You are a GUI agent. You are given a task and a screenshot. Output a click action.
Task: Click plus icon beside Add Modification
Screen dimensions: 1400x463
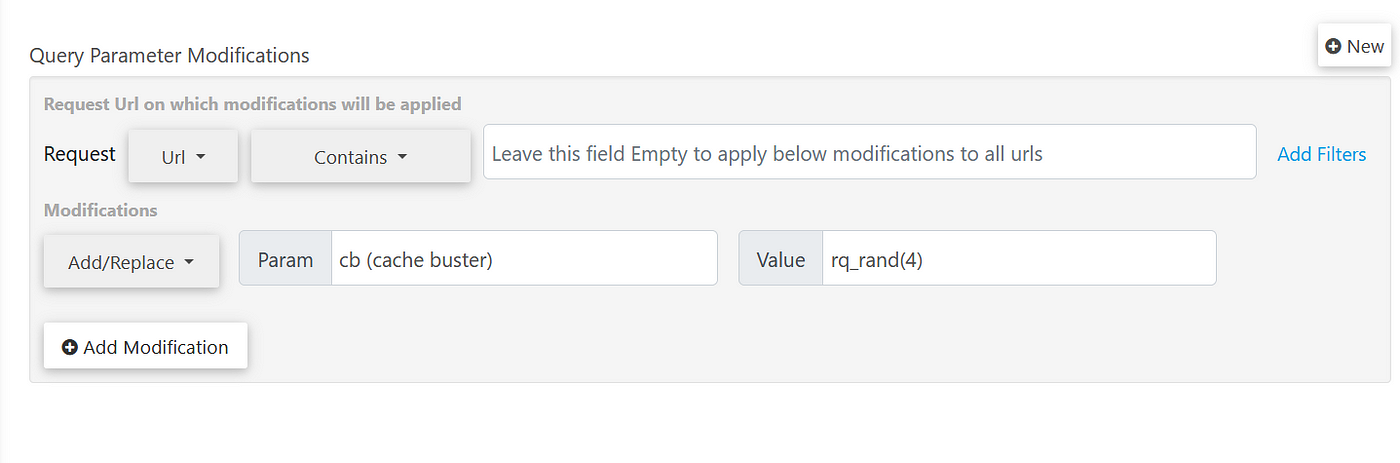[70, 348]
